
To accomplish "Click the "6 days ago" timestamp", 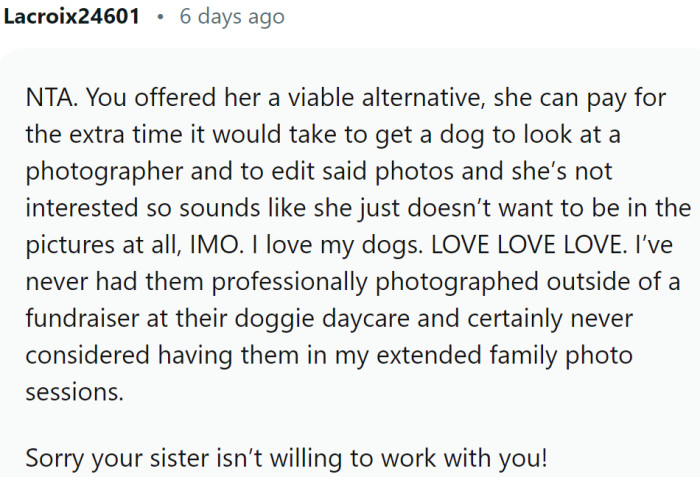I will pyautogui.click(x=231, y=17).
